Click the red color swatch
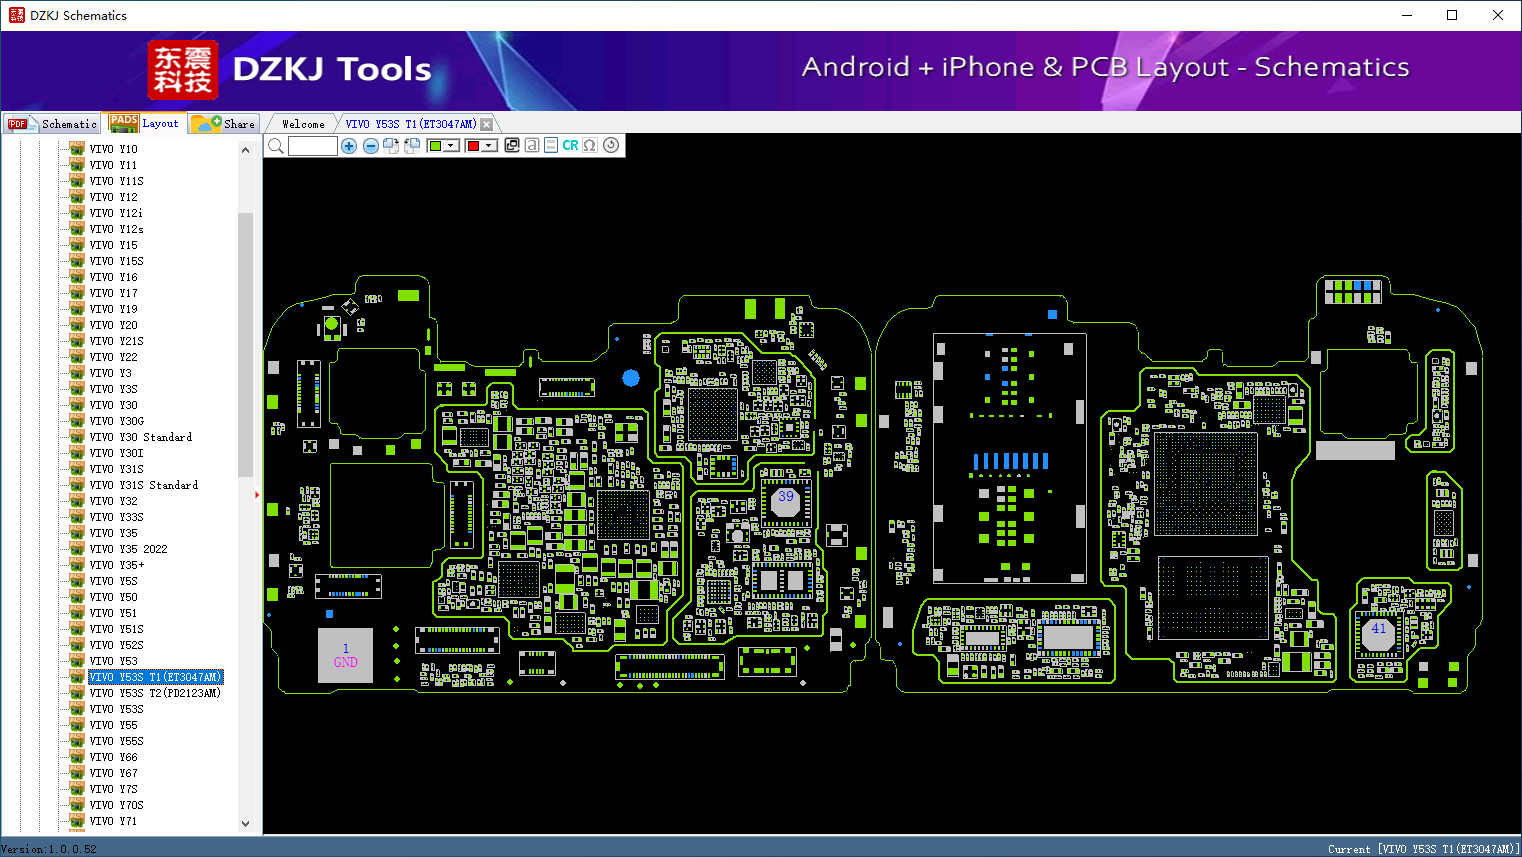This screenshot has height=857, width=1522. pyautogui.click(x=474, y=146)
